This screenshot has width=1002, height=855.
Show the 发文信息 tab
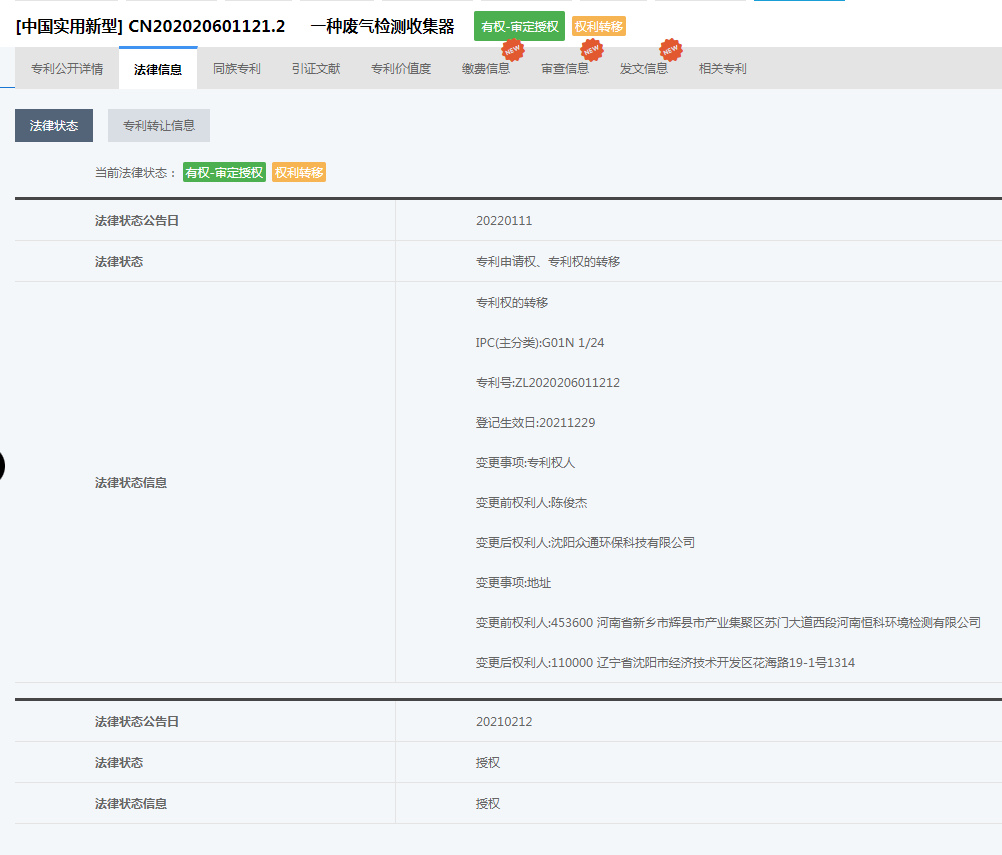click(644, 69)
